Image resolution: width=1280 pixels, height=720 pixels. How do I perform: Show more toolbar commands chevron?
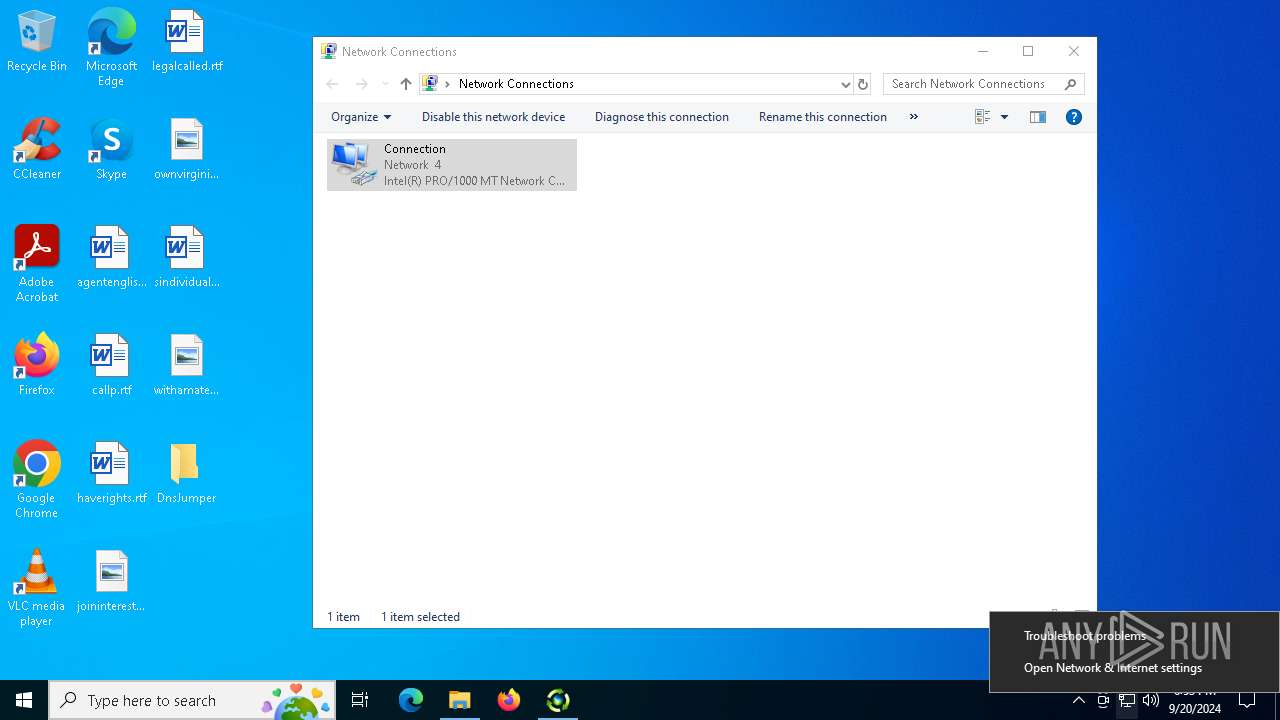point(913,117)
